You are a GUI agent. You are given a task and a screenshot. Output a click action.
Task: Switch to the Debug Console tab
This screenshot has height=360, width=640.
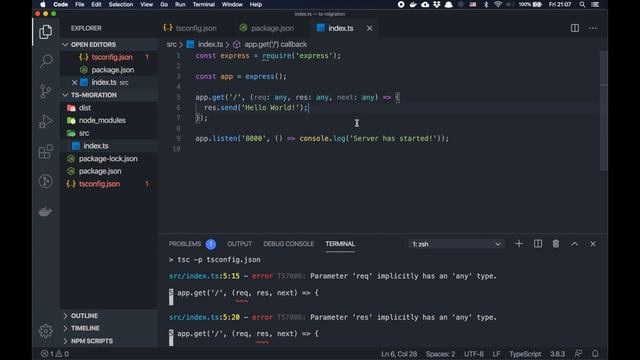tap(289, 244)
